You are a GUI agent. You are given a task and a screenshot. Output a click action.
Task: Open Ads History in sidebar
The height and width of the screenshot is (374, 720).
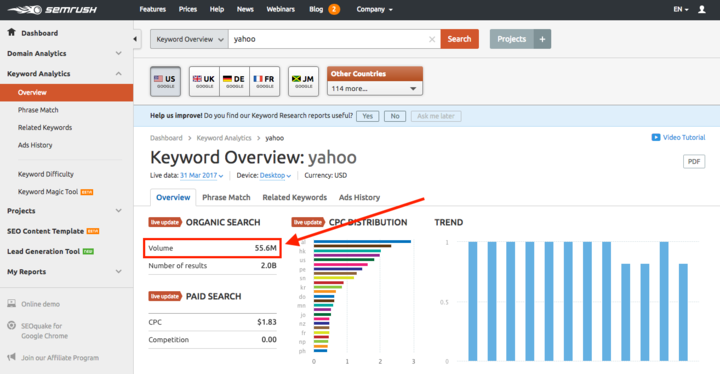click(x=35, y=145)
